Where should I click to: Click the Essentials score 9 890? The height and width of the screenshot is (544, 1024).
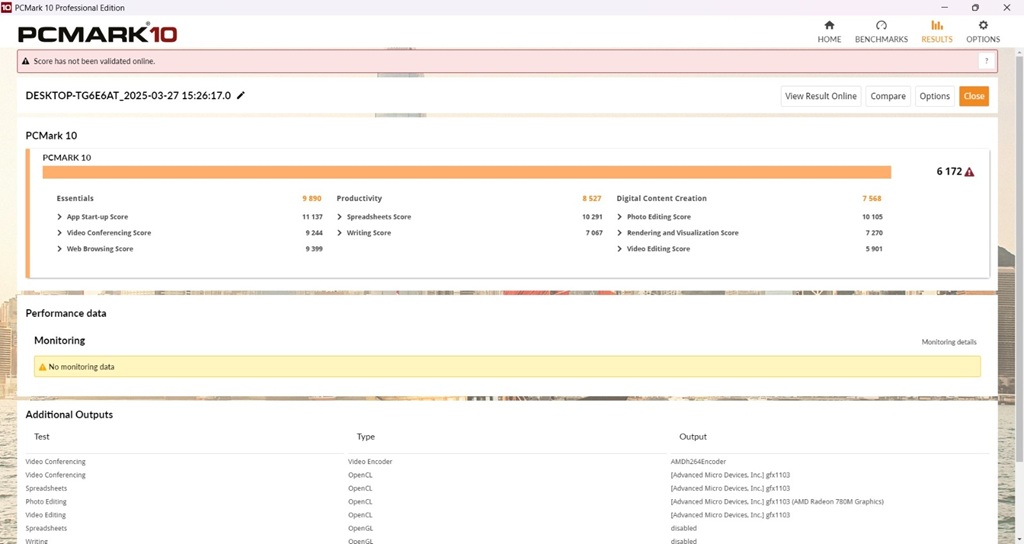coord(312,199)
